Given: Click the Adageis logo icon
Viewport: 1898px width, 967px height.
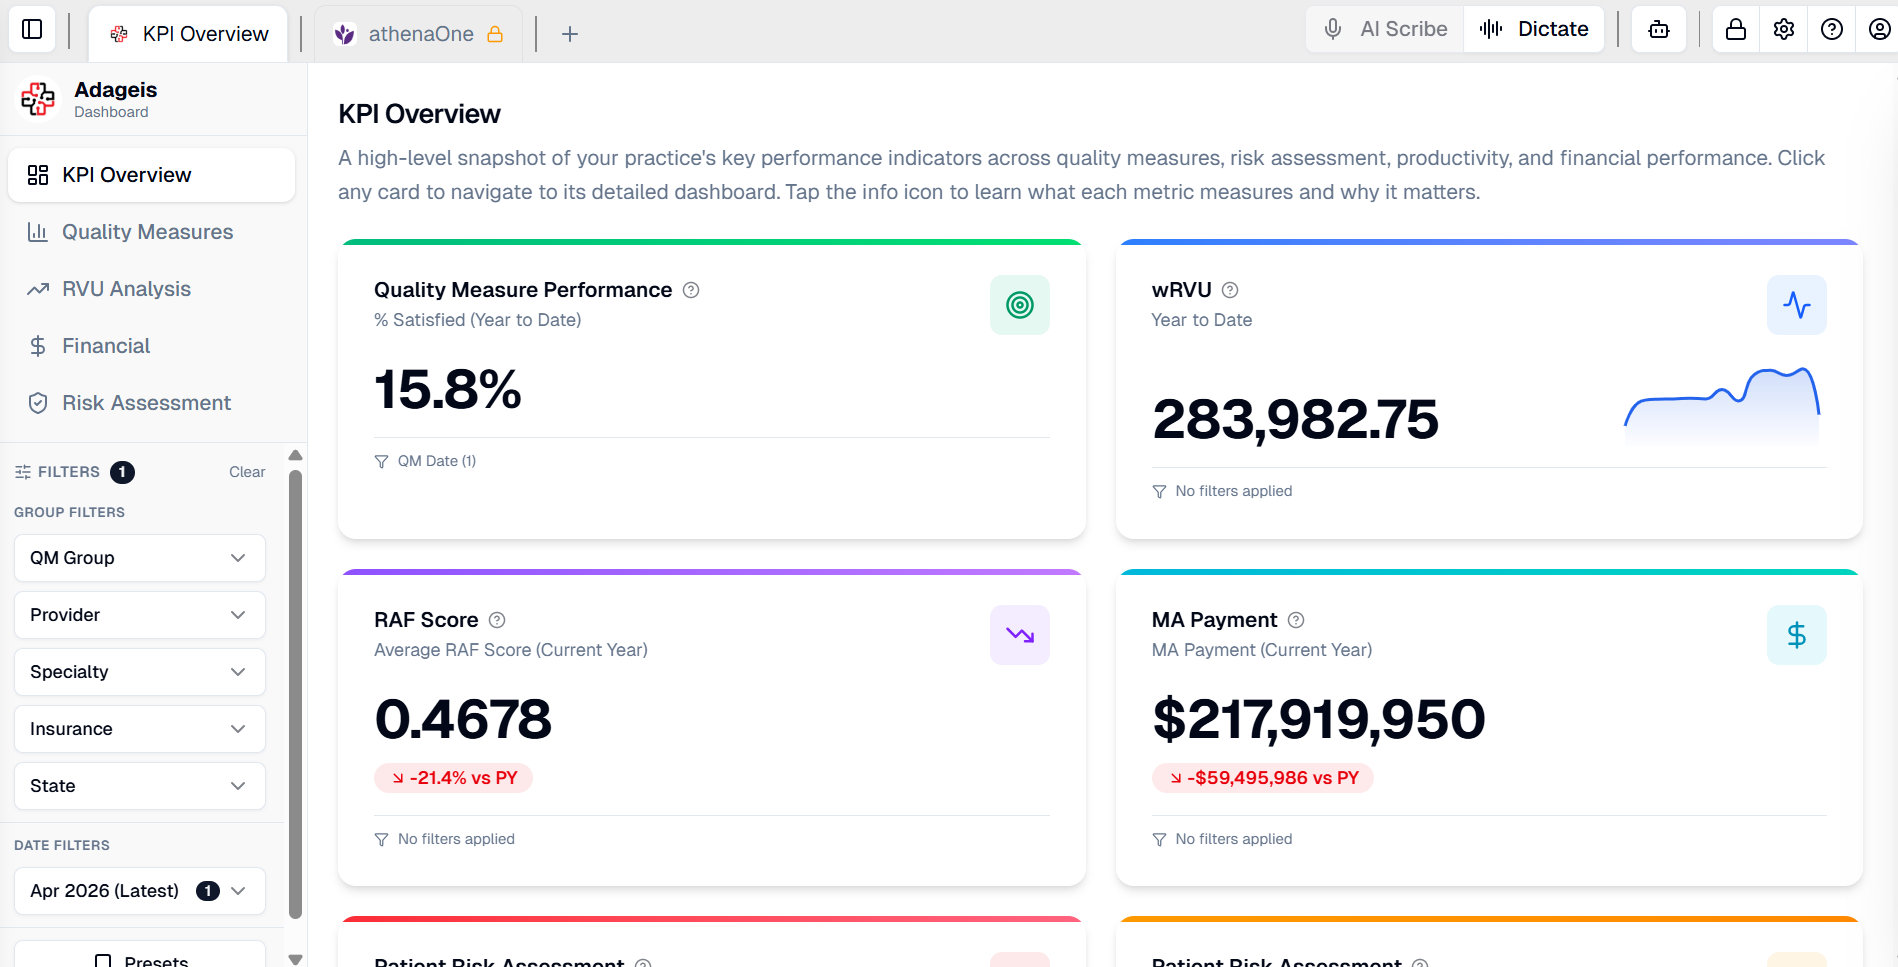Looking at the screenshot, I should click(x=38, y=99).
